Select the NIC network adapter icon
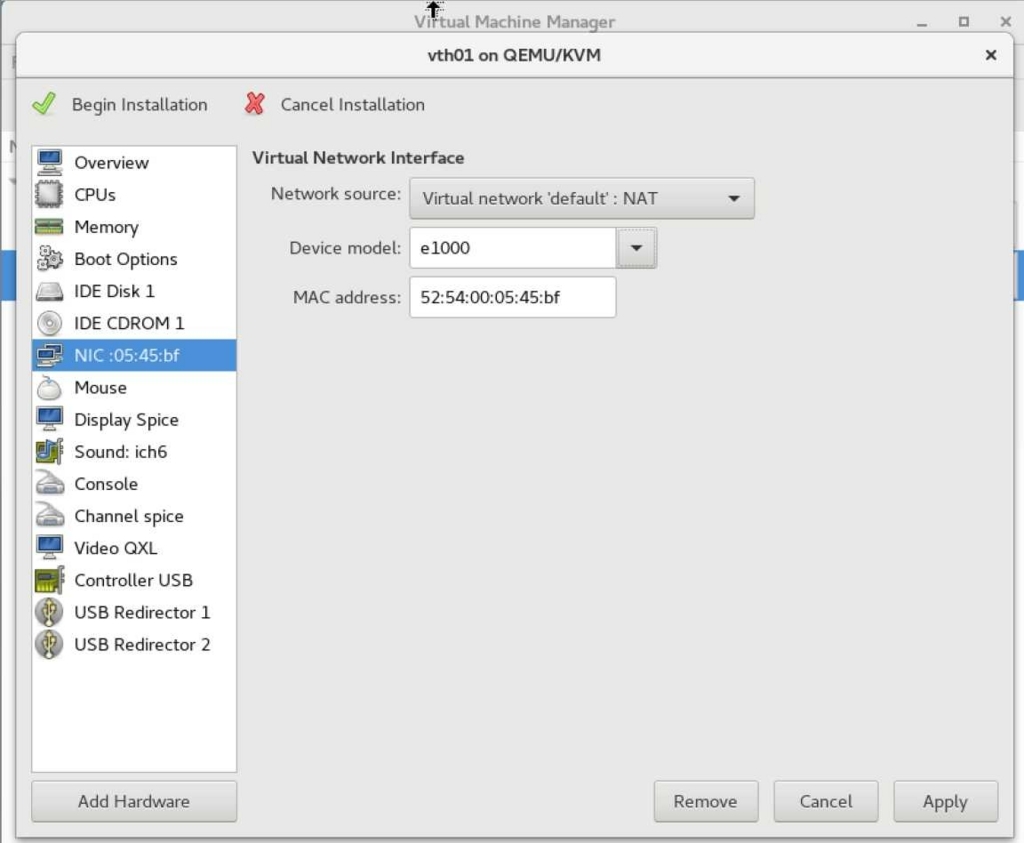Image resolution: width=1024 pixels, height=843 pixels. point(50,355)
